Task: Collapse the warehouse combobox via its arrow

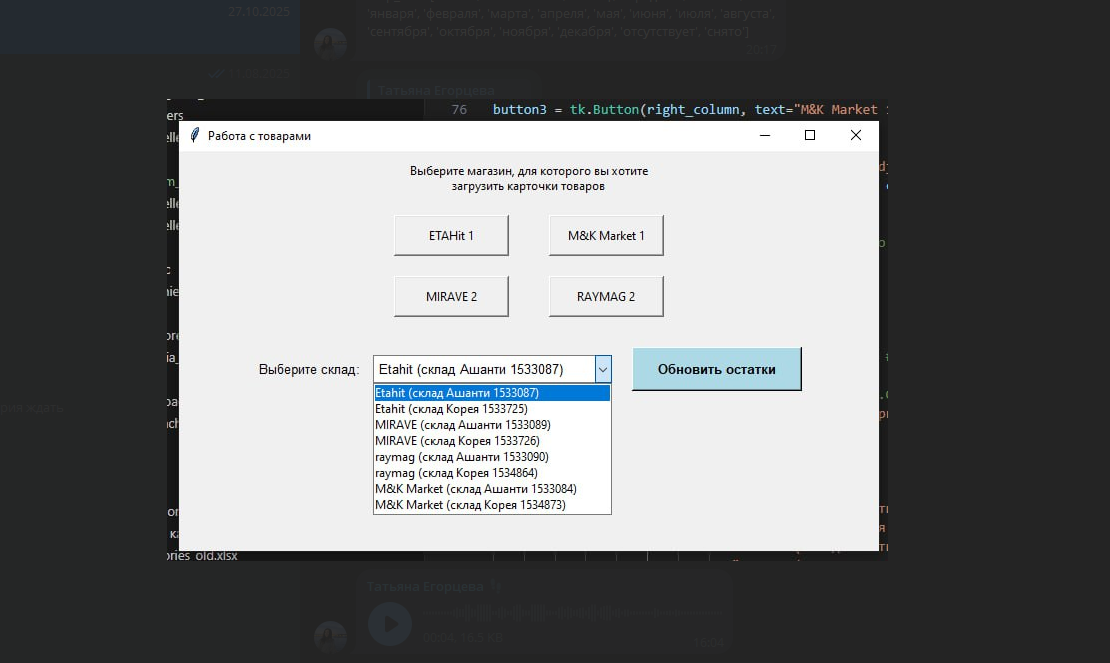Action: point(602,369)
